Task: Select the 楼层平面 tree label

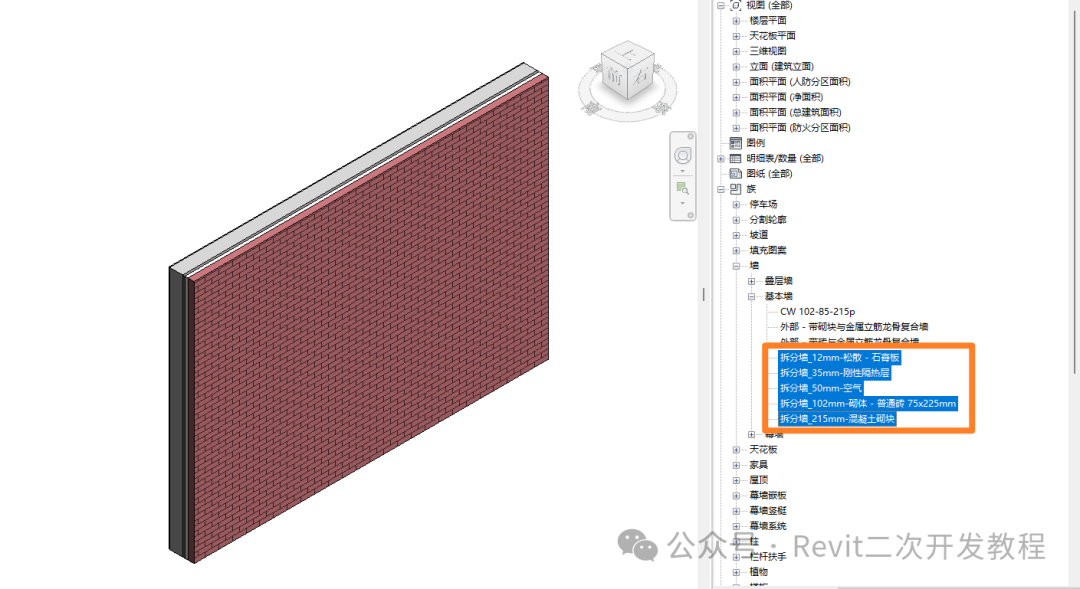Action: coord(767,21)
